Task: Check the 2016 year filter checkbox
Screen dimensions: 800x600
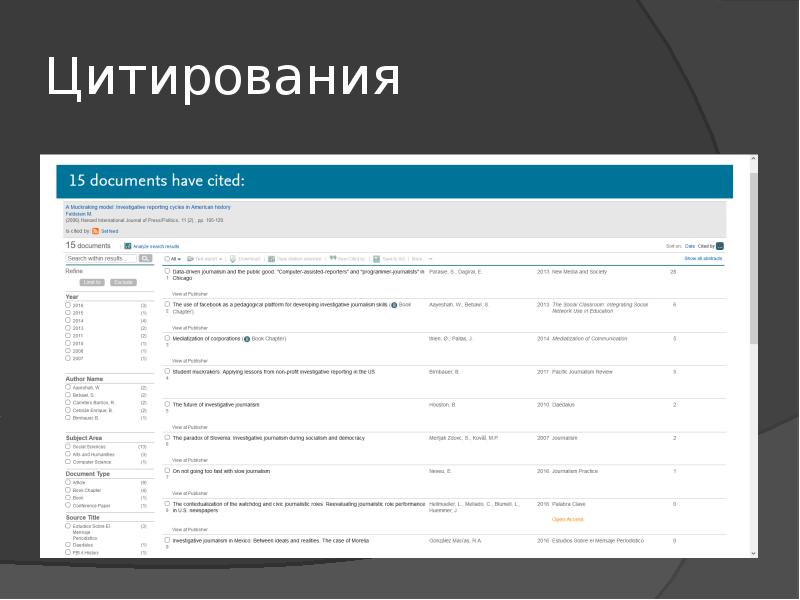Action: point(68,305)
